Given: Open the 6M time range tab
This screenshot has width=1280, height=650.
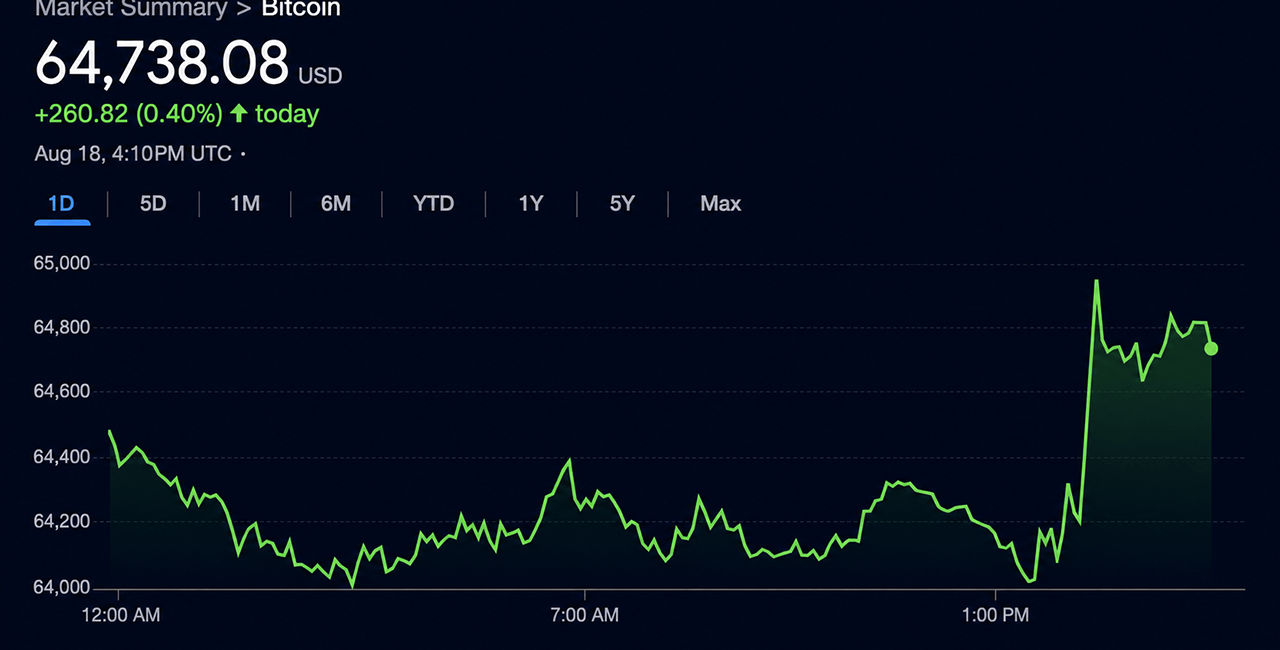Looking at the screenshot, I should point(336,204).
